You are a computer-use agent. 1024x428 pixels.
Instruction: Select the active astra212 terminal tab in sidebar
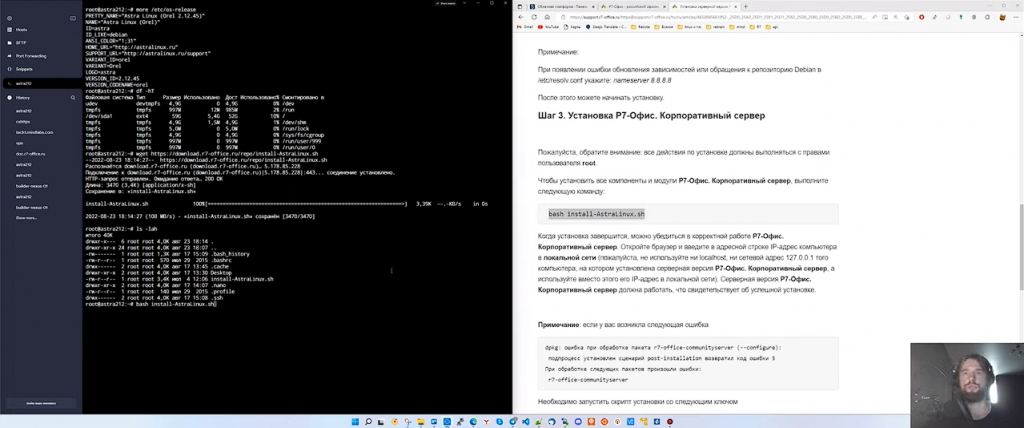coord(40,84)
